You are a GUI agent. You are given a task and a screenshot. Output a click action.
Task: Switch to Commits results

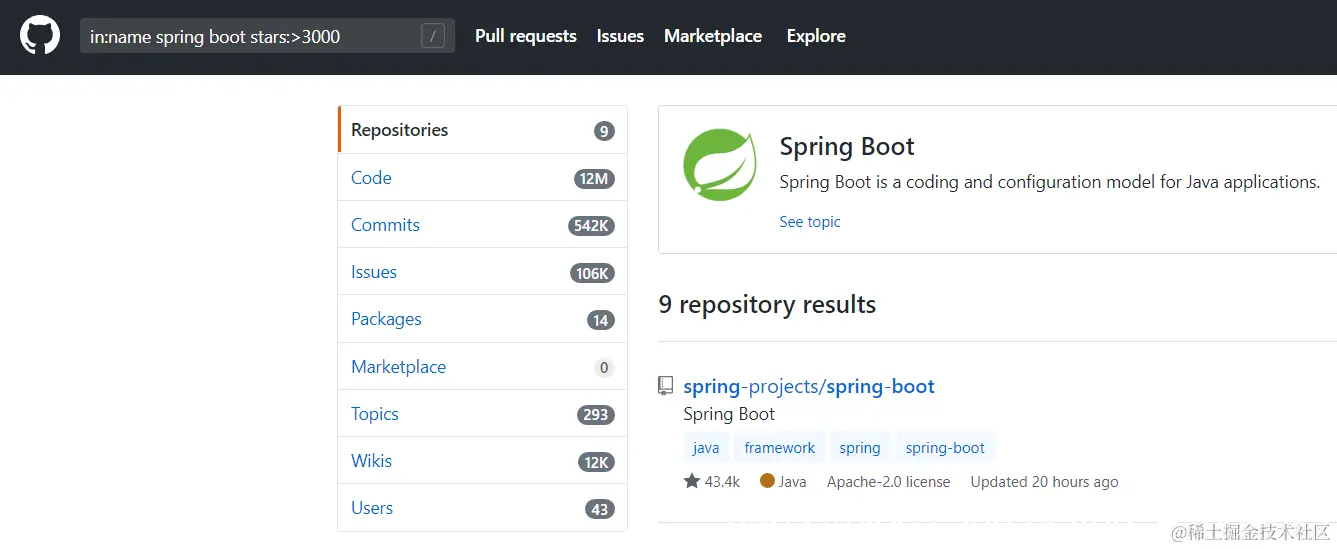point(385,225)
